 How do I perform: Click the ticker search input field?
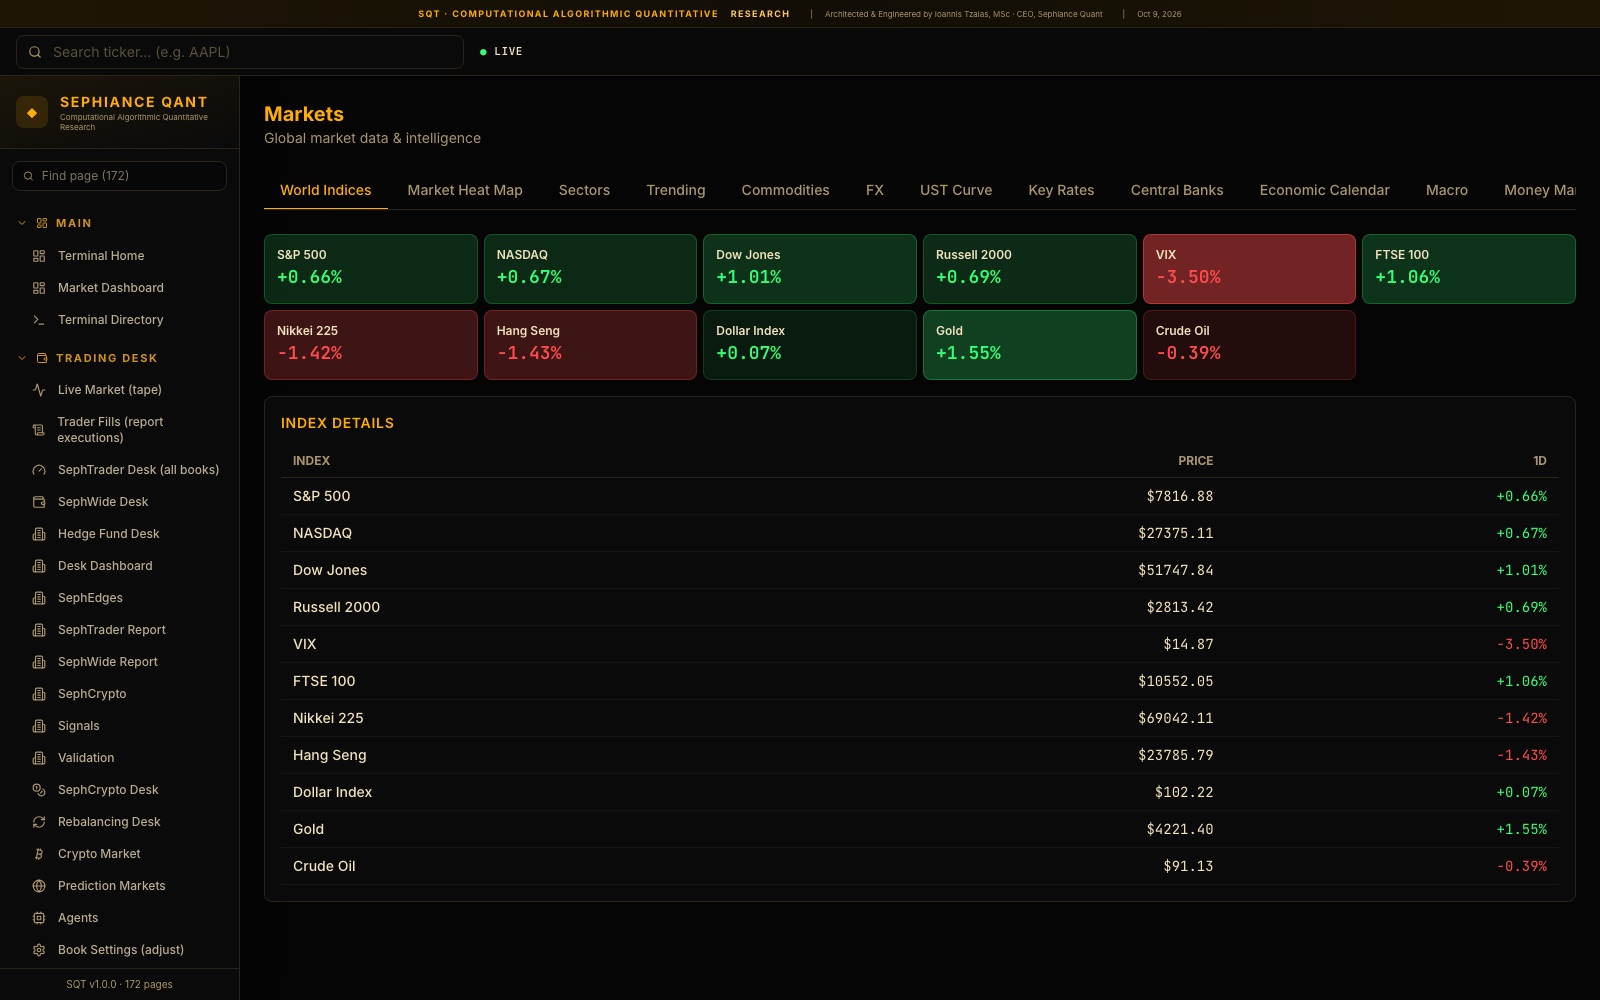240,52
